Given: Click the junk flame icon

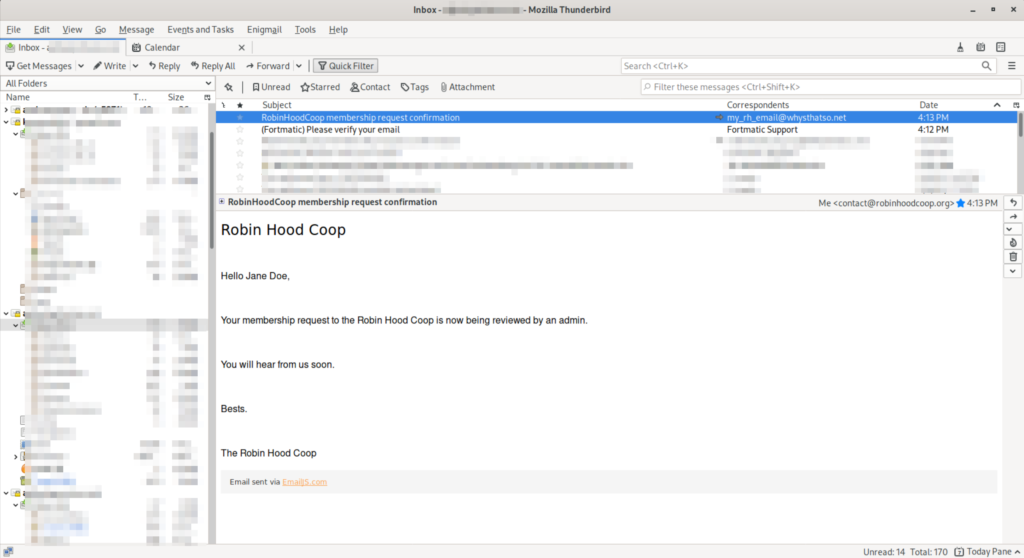Looking at the screenshot, I should pos(1013,242).
